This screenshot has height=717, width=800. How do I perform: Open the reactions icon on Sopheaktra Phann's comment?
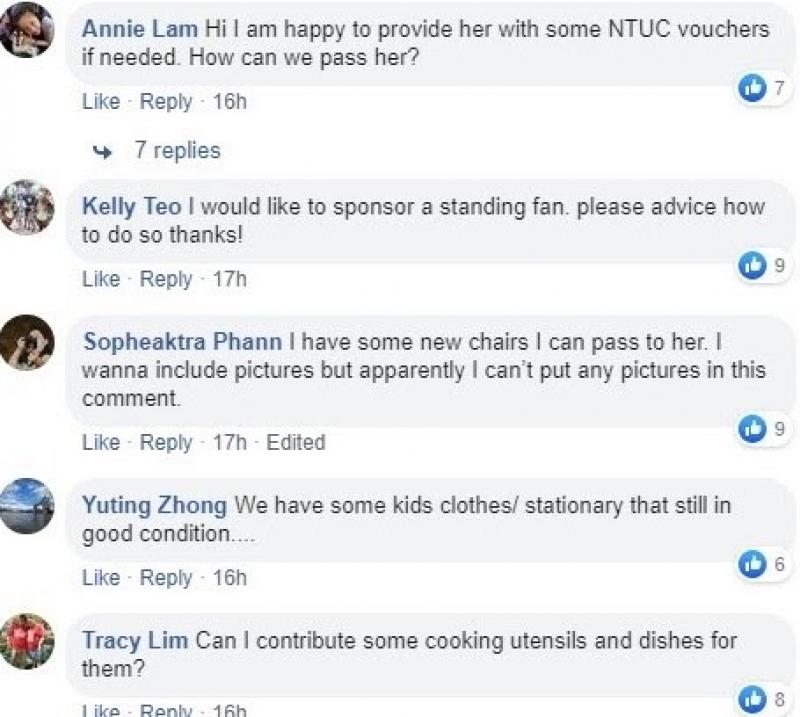coord(751,429)
